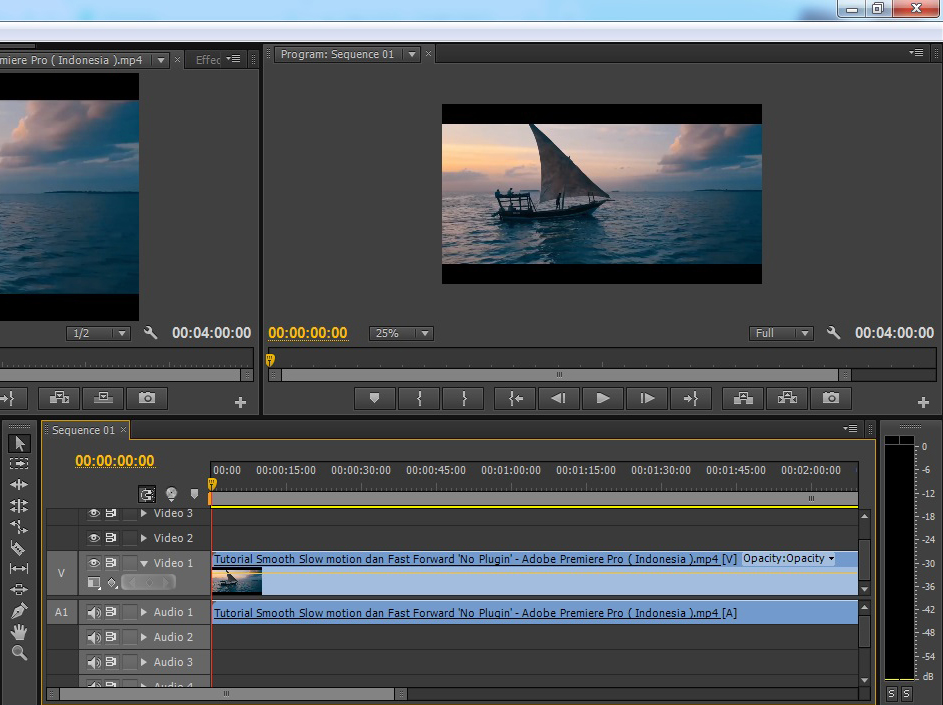The height and width of the screenshot is (705, 943).
Task: Pick the Ripple Edit tool
Action: 18,484
